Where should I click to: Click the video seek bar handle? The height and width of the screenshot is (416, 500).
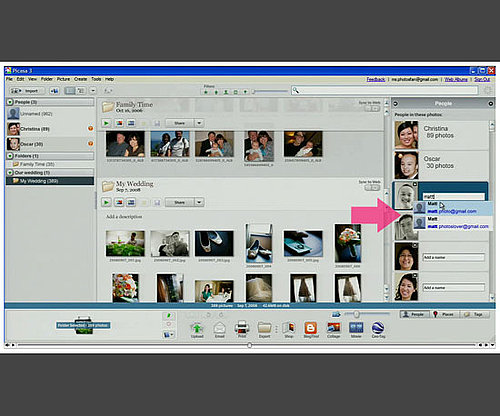[x=249, y=345]
